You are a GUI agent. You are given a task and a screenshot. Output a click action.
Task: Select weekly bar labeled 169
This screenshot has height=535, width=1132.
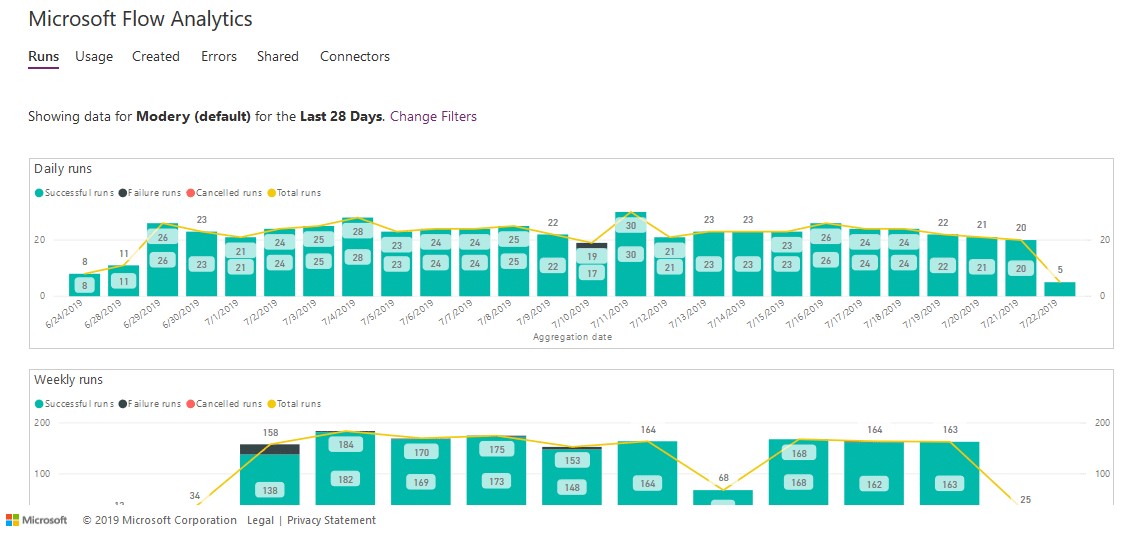pyautogui.click(x=421, y=472)
